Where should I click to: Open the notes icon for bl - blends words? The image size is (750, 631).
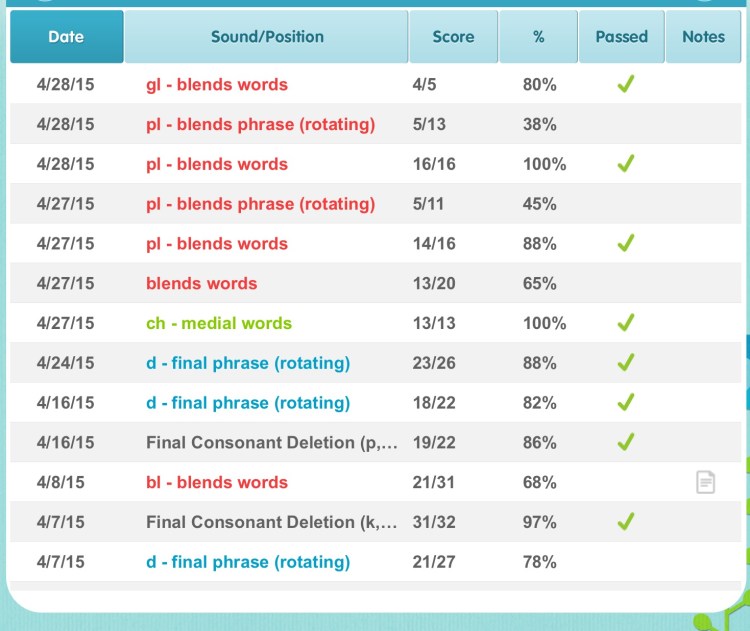click(706, 483)
